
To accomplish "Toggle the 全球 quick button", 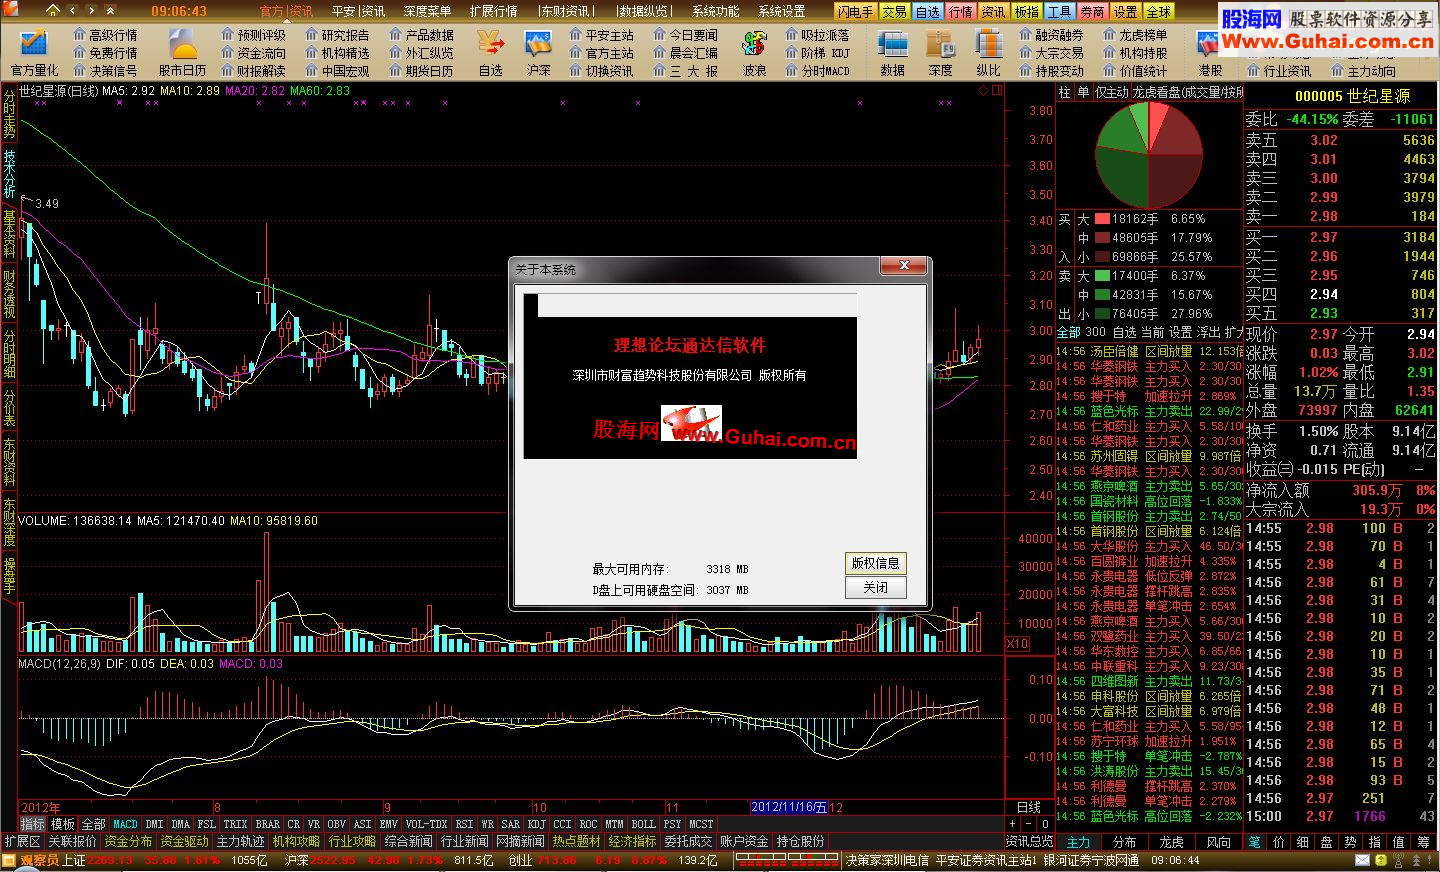I will [1158, 11].
